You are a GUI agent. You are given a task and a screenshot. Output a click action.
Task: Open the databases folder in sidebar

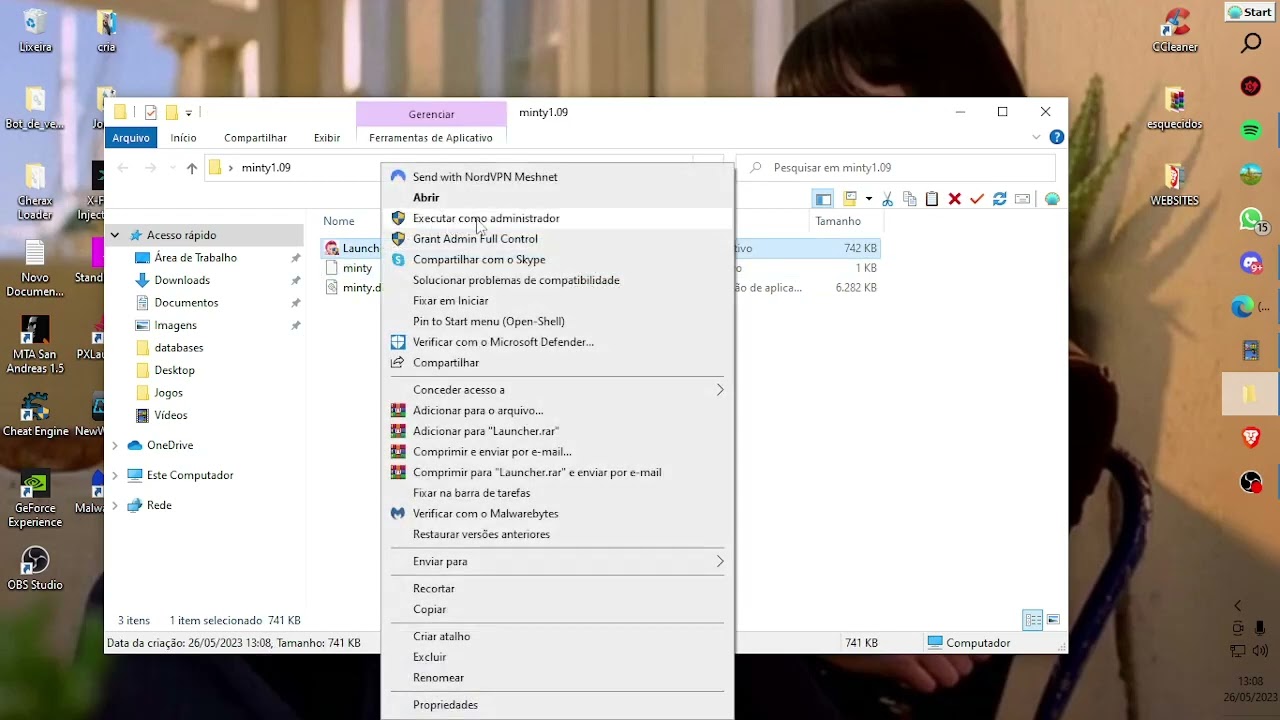point(178,348)
